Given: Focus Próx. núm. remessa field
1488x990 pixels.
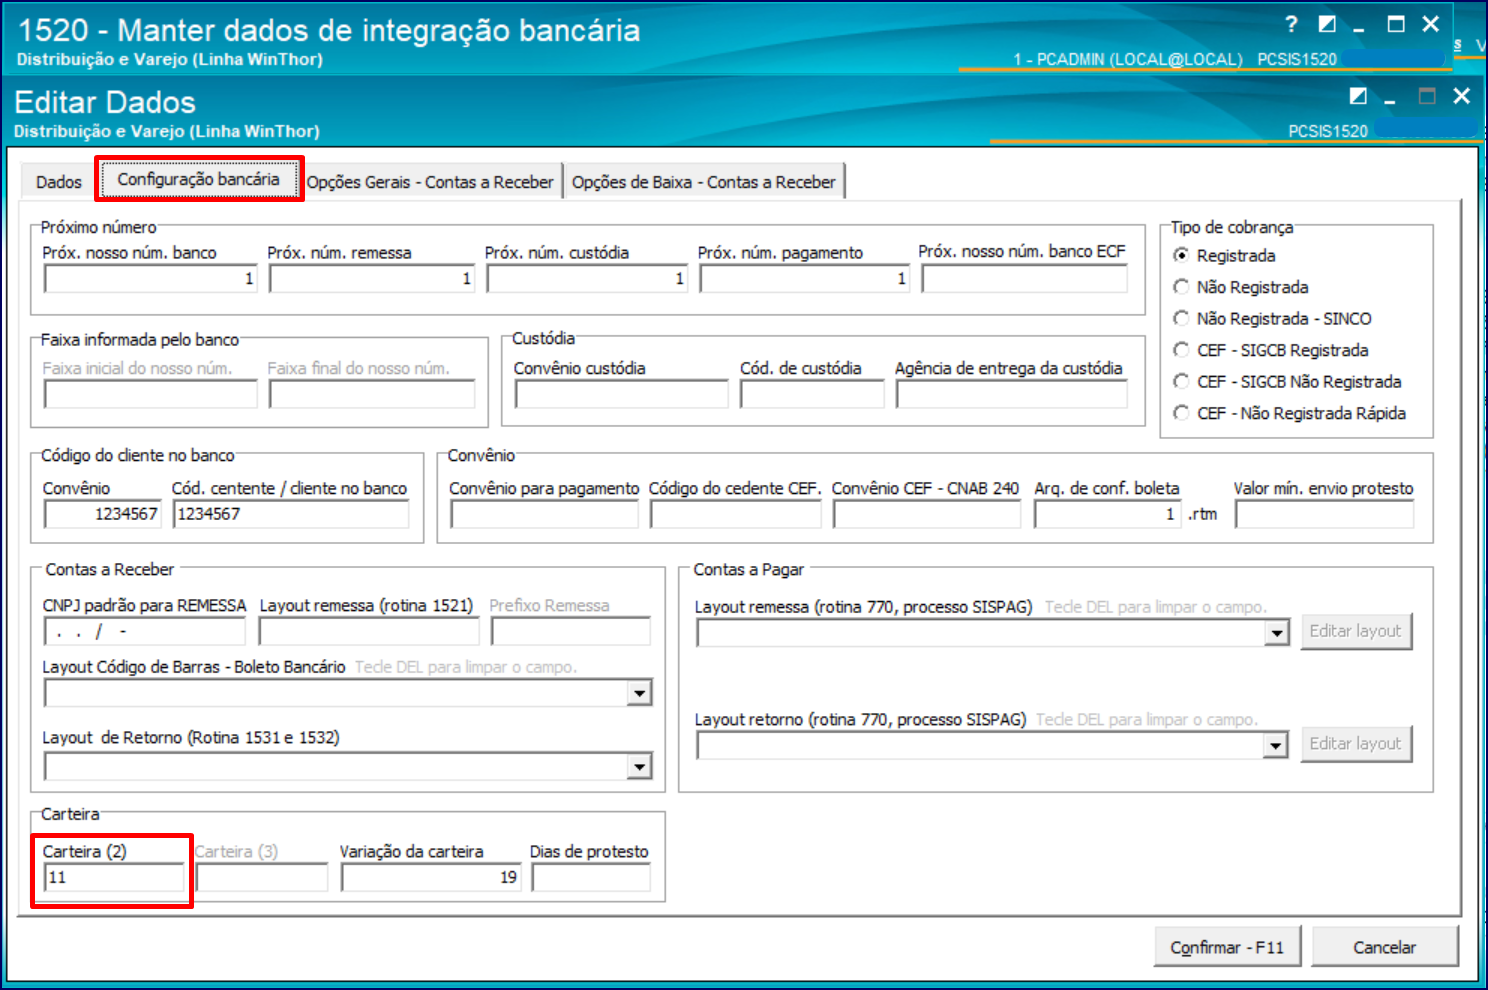Looking at the screenshot, I should 371,279.
